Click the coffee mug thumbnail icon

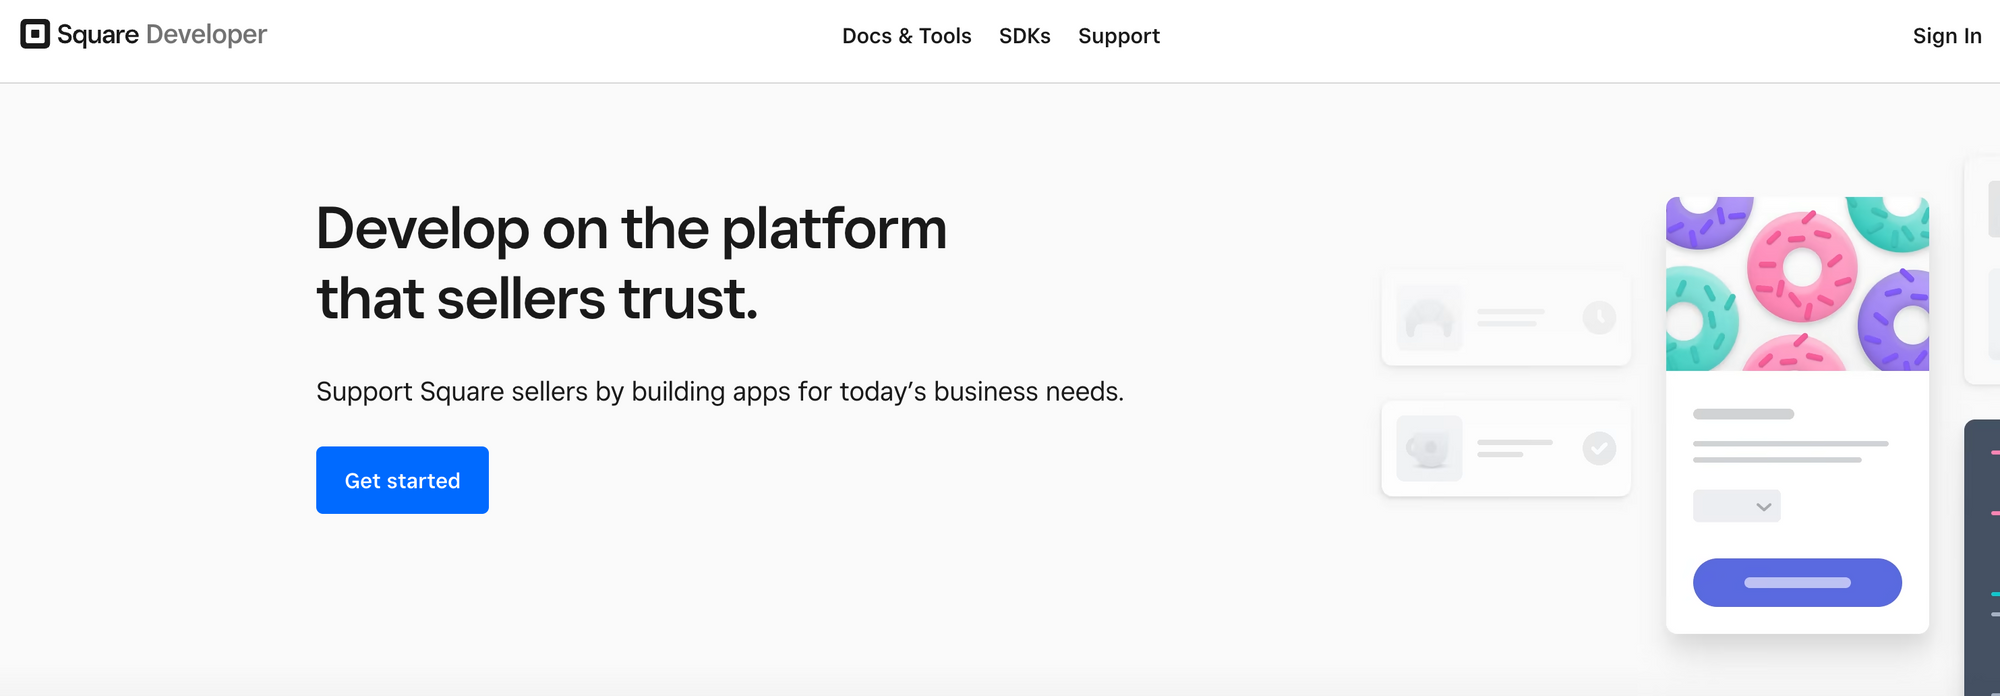[1429, 448]
